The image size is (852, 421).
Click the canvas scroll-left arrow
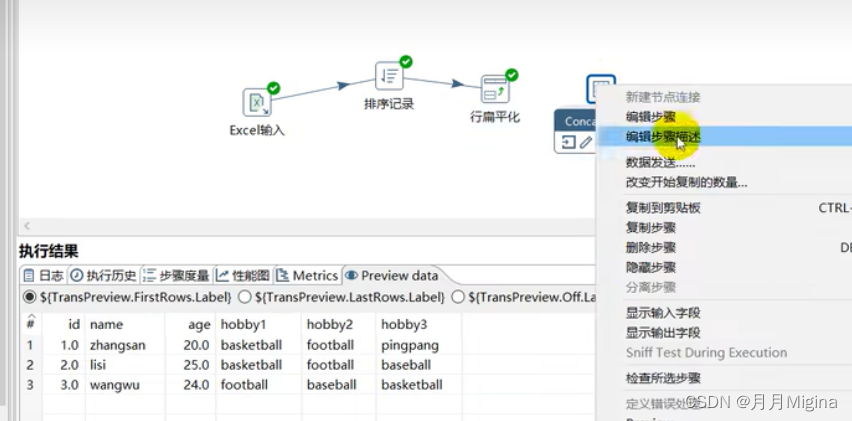(x=27, y=225)
